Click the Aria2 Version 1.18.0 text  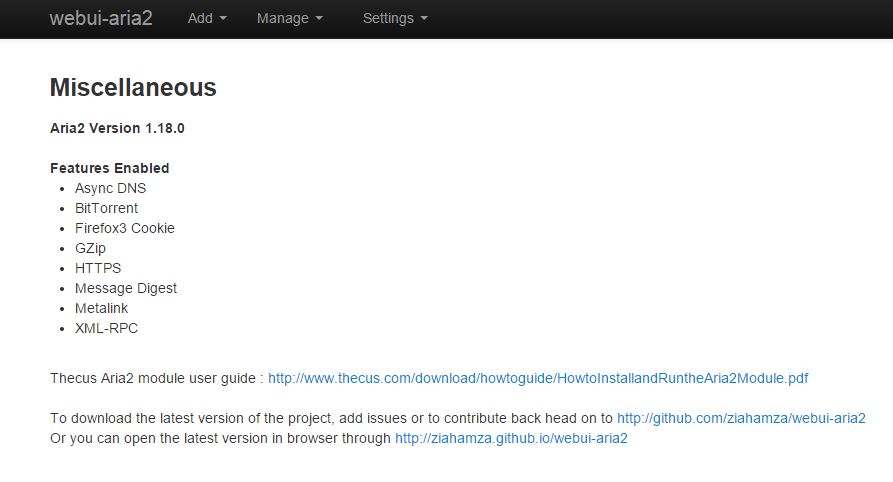[117, 128]
